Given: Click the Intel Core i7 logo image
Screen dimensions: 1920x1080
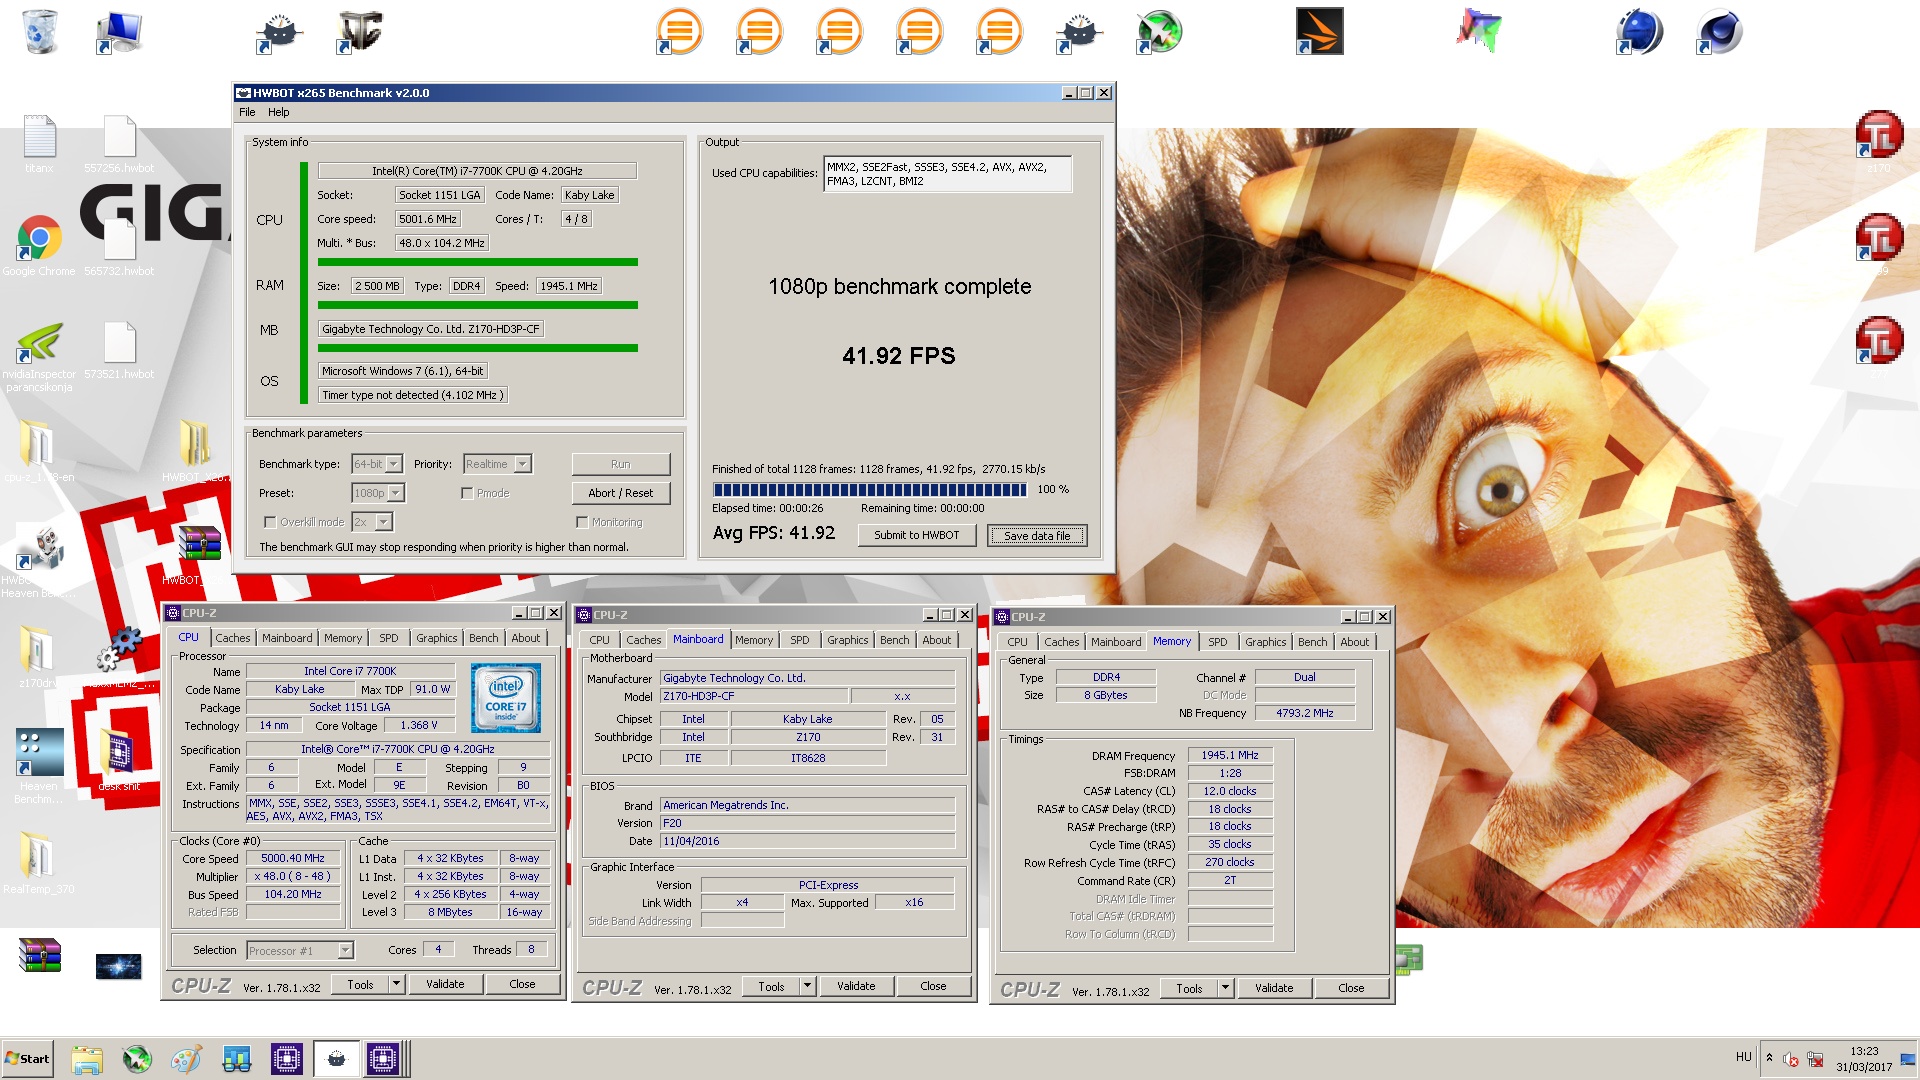Looking at the screenshot, I should pos(505,698).
